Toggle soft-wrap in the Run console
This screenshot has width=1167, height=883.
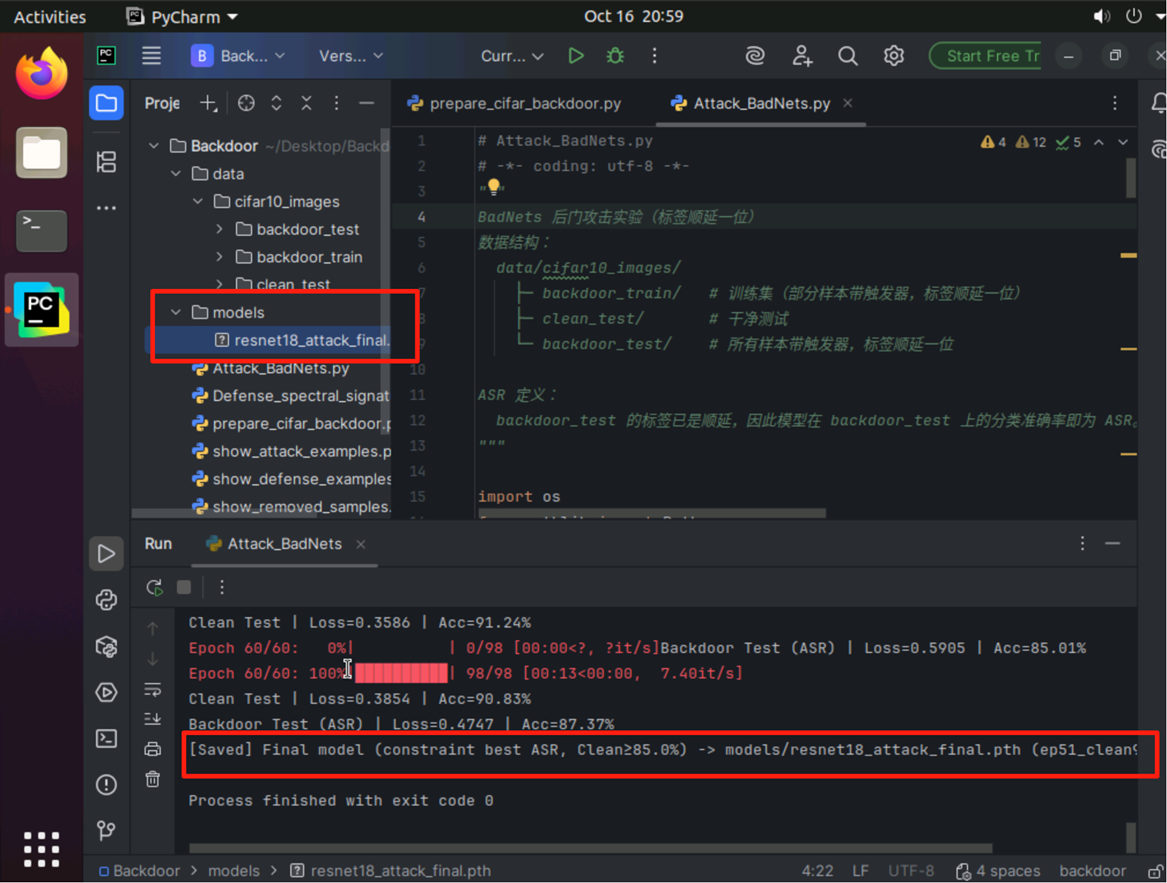tap(152, 689)
